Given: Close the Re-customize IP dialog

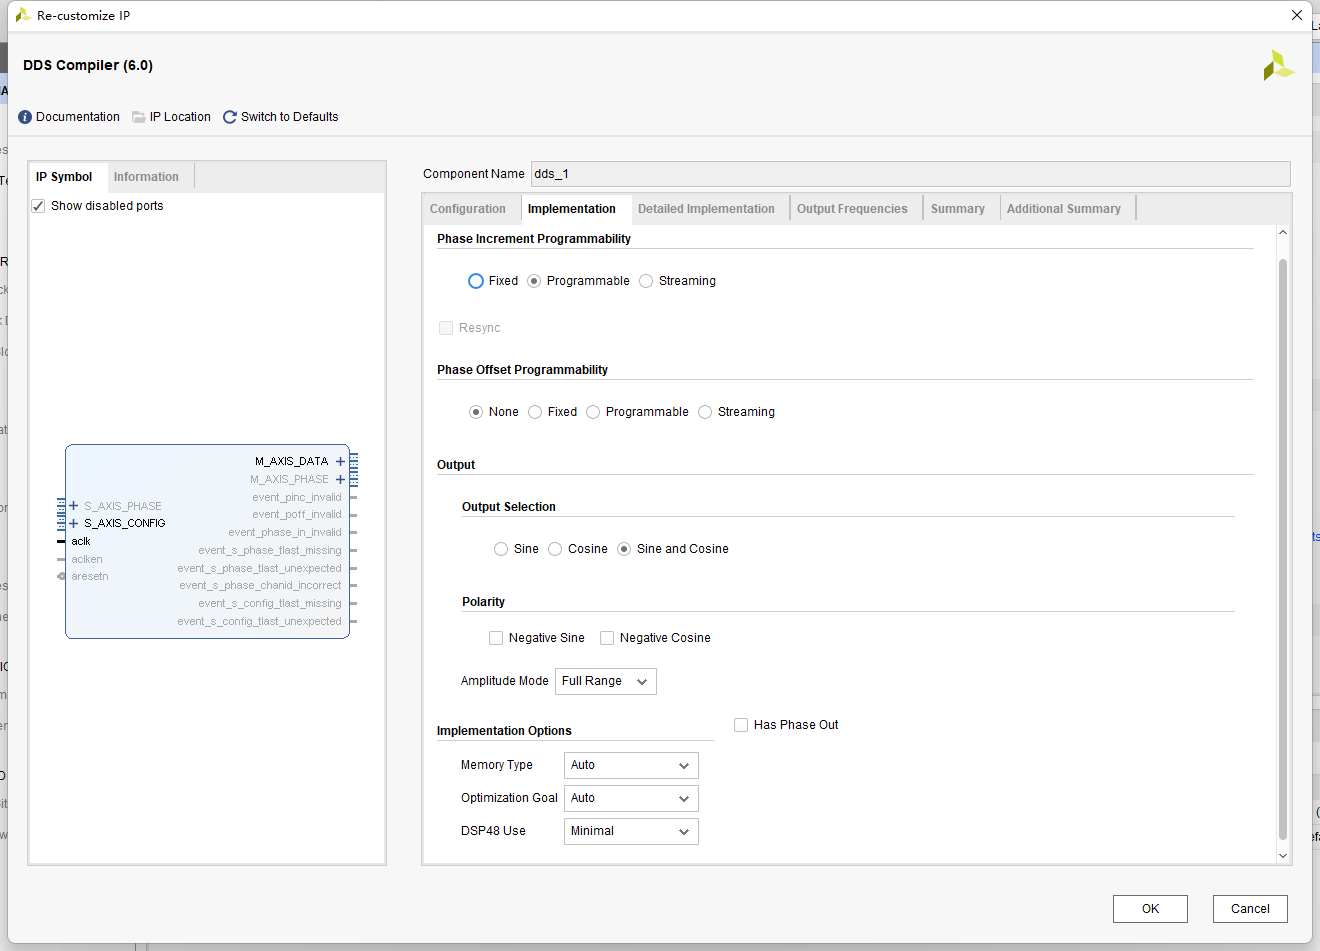Looking at the screenshot, I should coord(1297,15).
